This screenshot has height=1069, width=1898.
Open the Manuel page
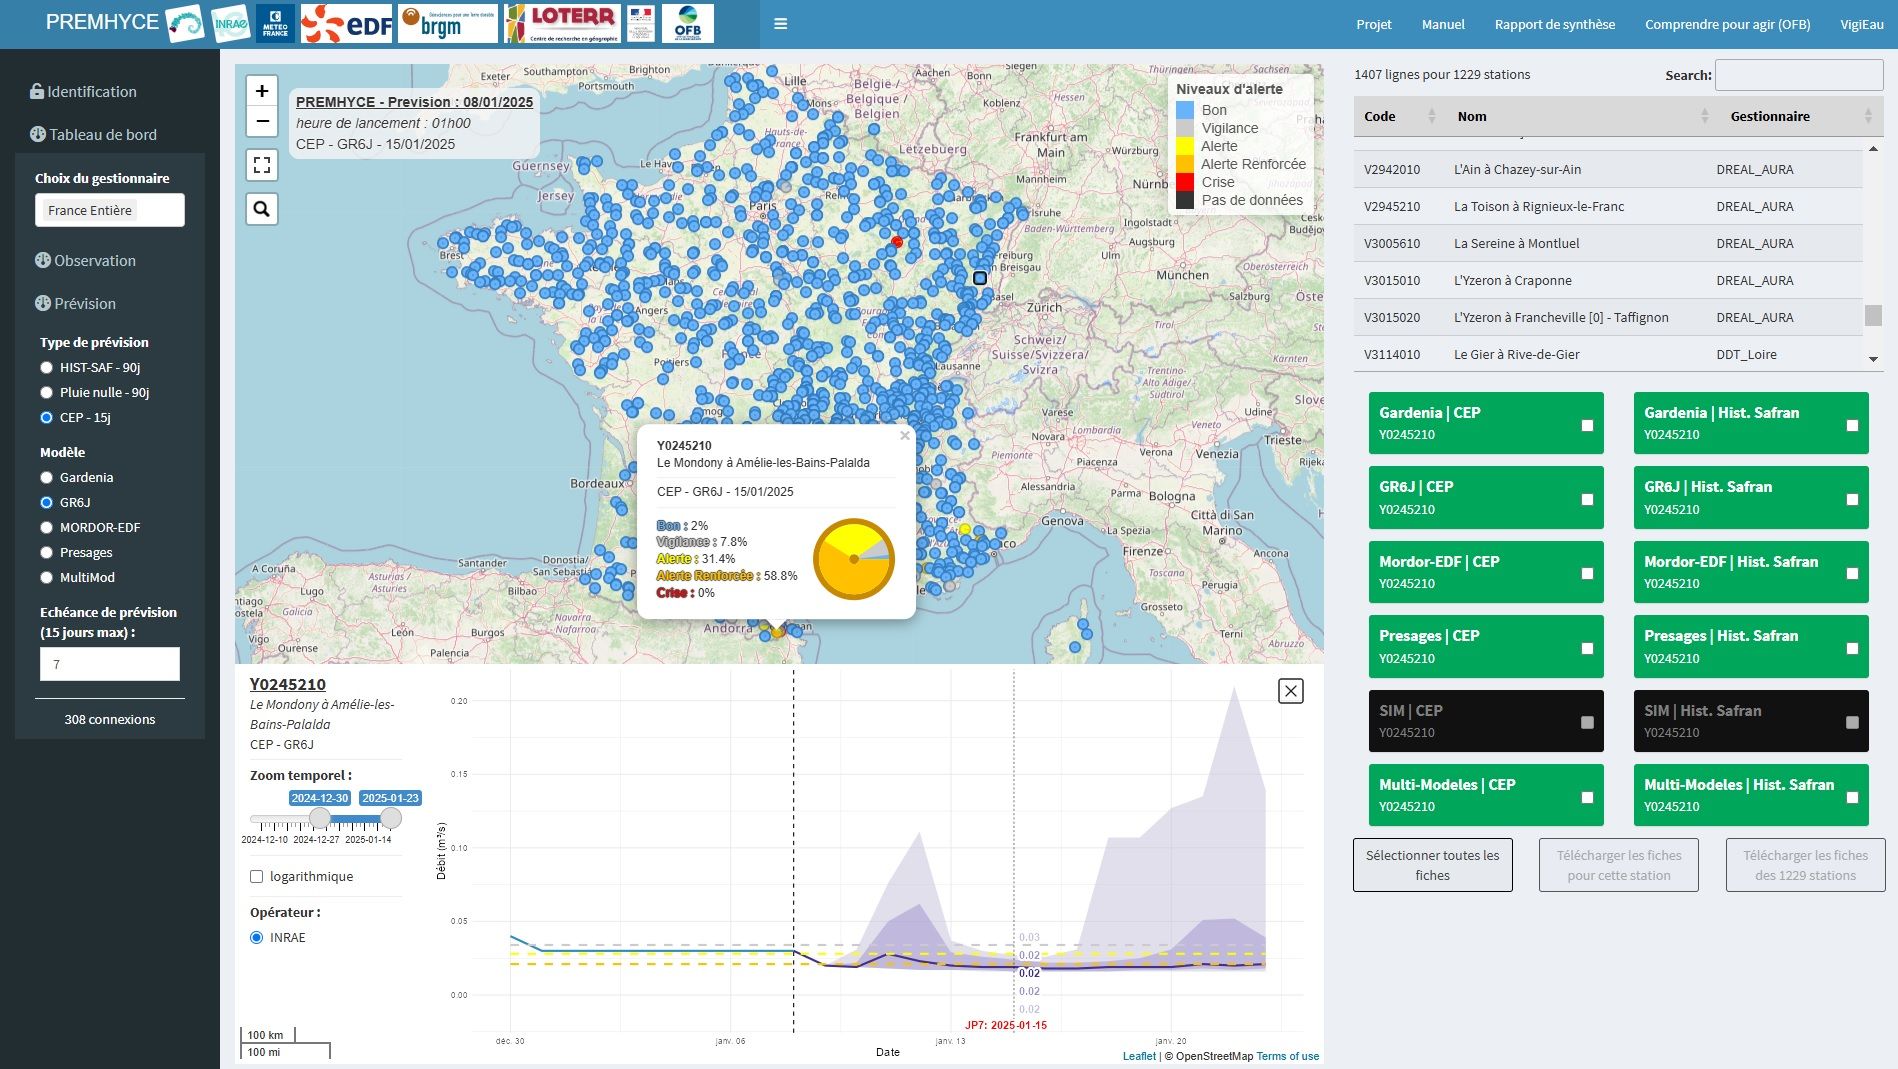[1443, 24]
